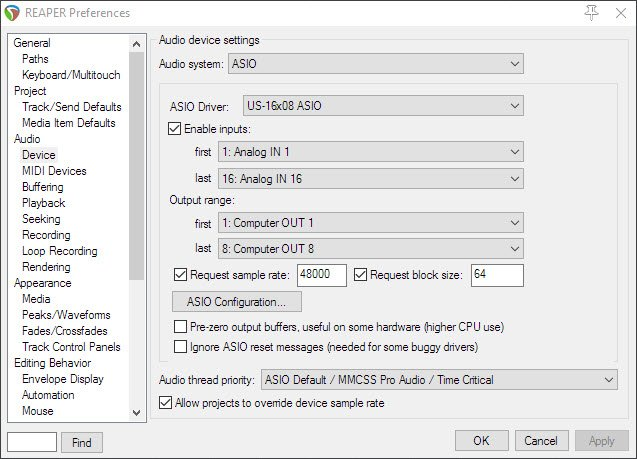Select Device under Audio
The image size is (637, 459).
[39, 155]
